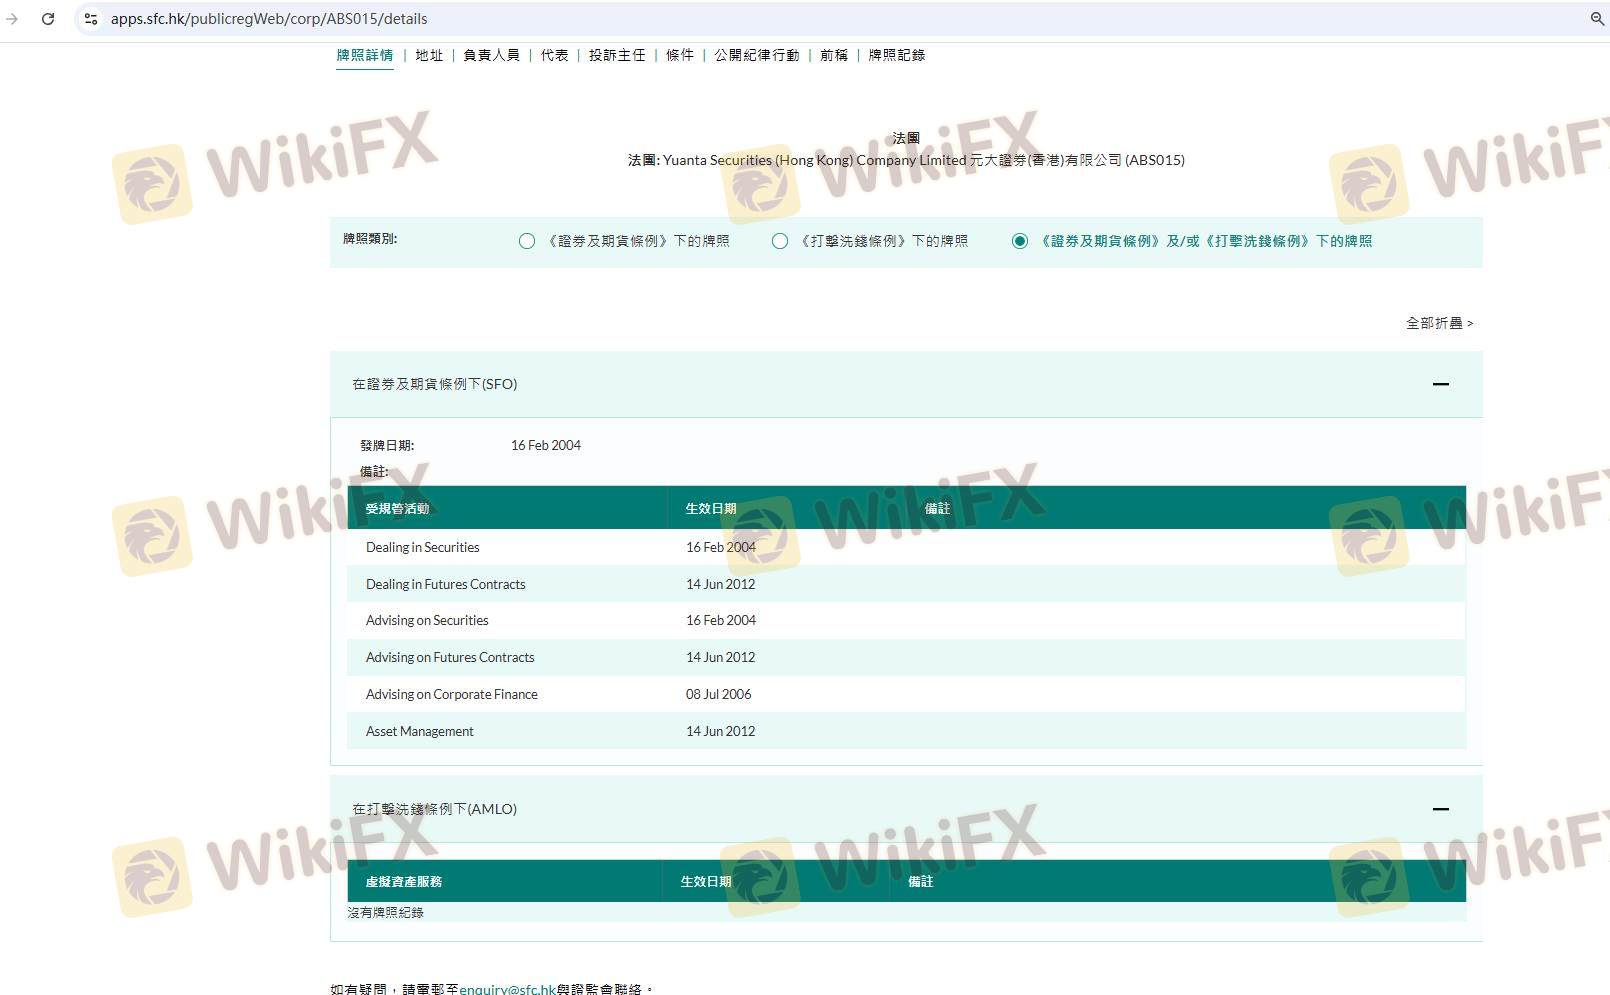The height and width of the screenshot is (995, 1610).
Task: Click the date for Advising on Securities
Action: pyautogui.click(x=721, y=620)
